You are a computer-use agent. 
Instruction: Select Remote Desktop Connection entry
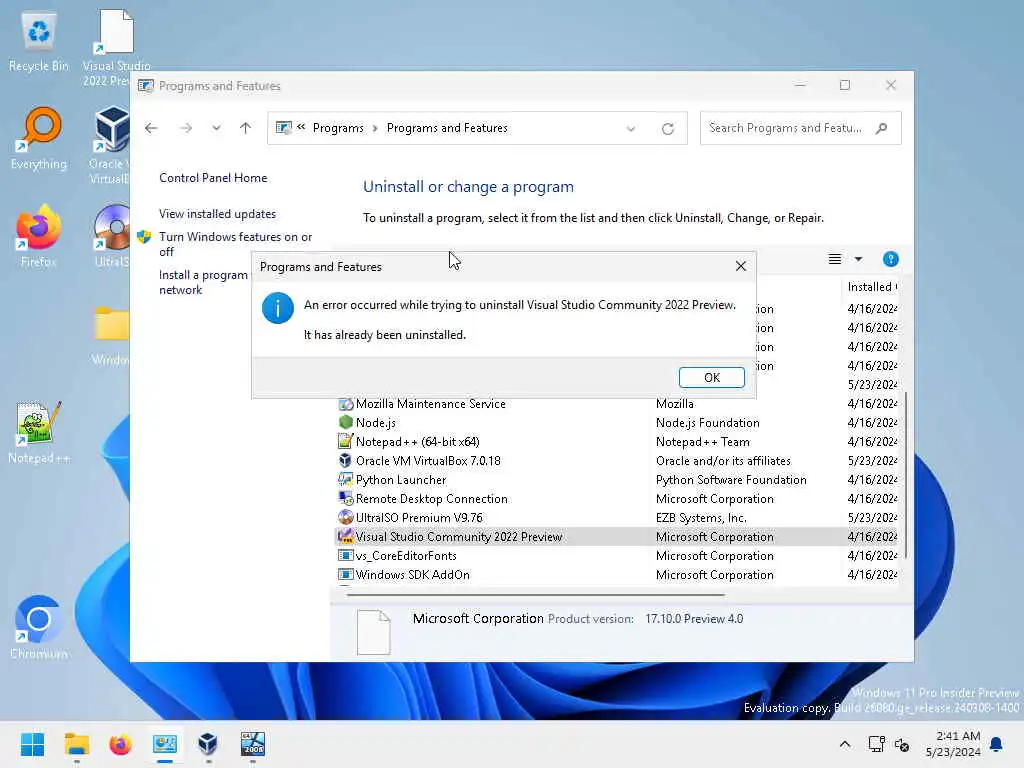pos(617,498)
